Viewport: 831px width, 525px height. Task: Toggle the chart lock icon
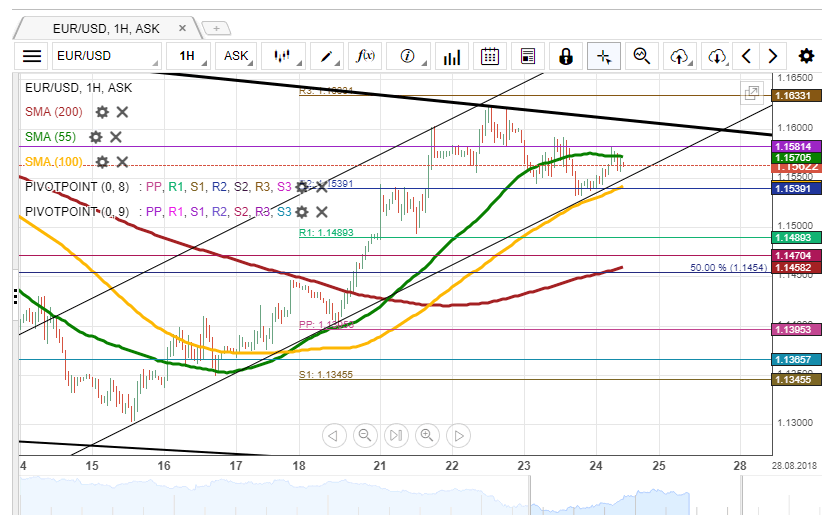(566, 56)
